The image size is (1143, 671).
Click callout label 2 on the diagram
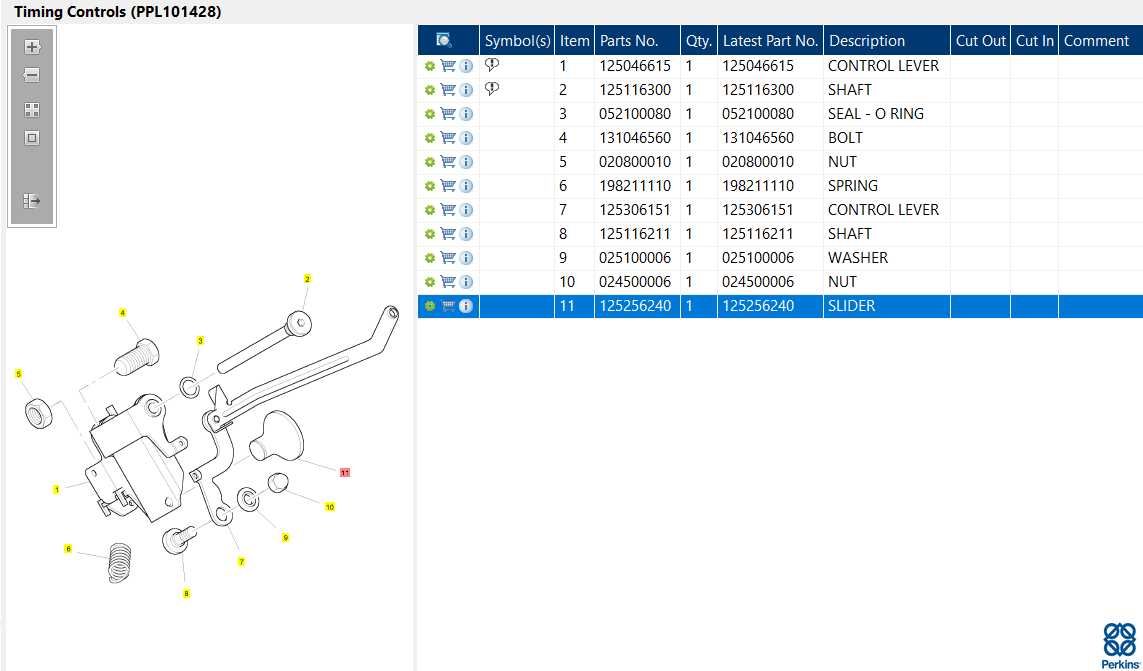coord(307,279)
